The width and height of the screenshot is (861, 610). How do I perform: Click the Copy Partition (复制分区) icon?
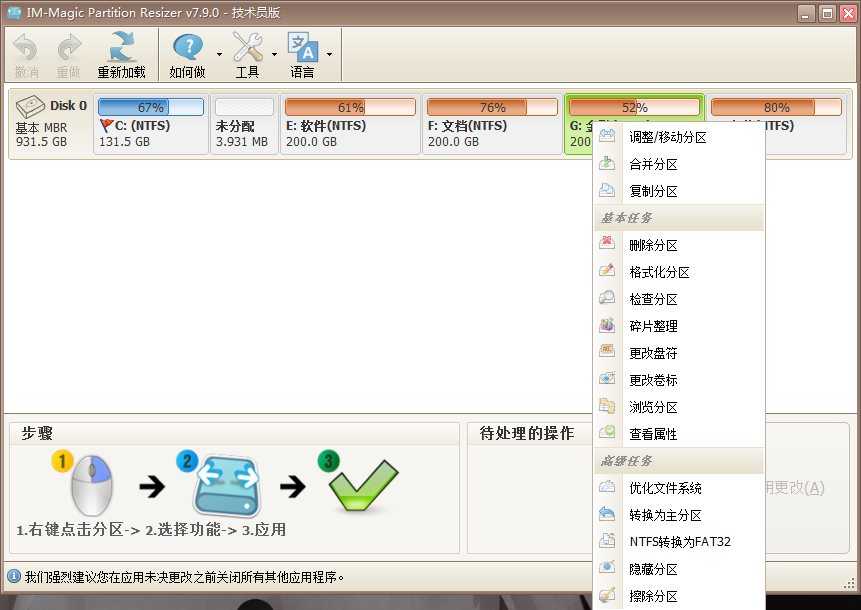[607, 190]
